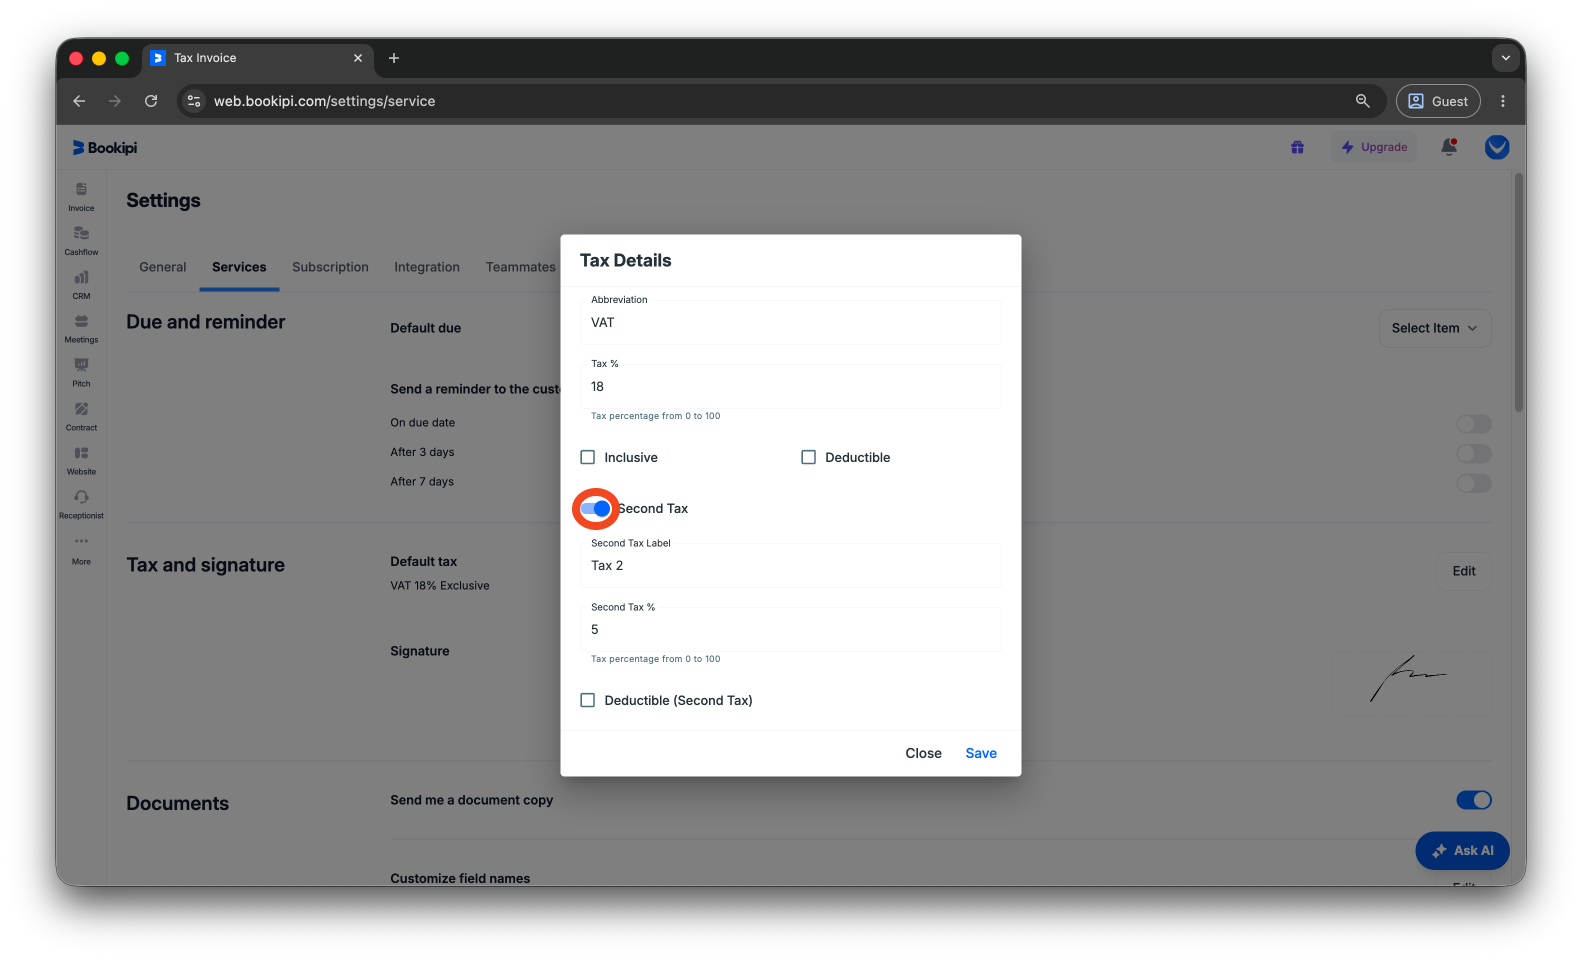
Task: Click the signature image
Action: tap(1408, 679)
